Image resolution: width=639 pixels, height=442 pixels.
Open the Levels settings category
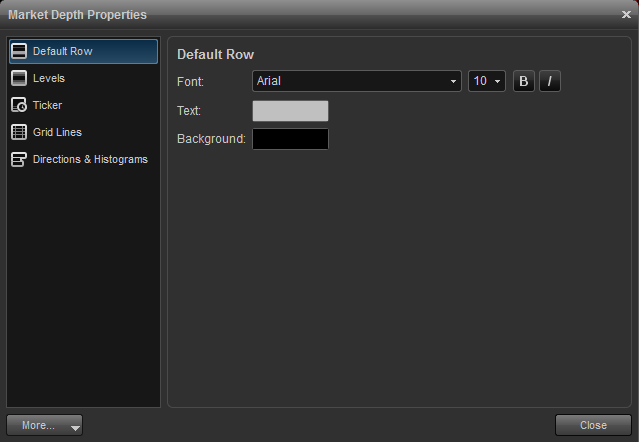[x=49, y=78]
